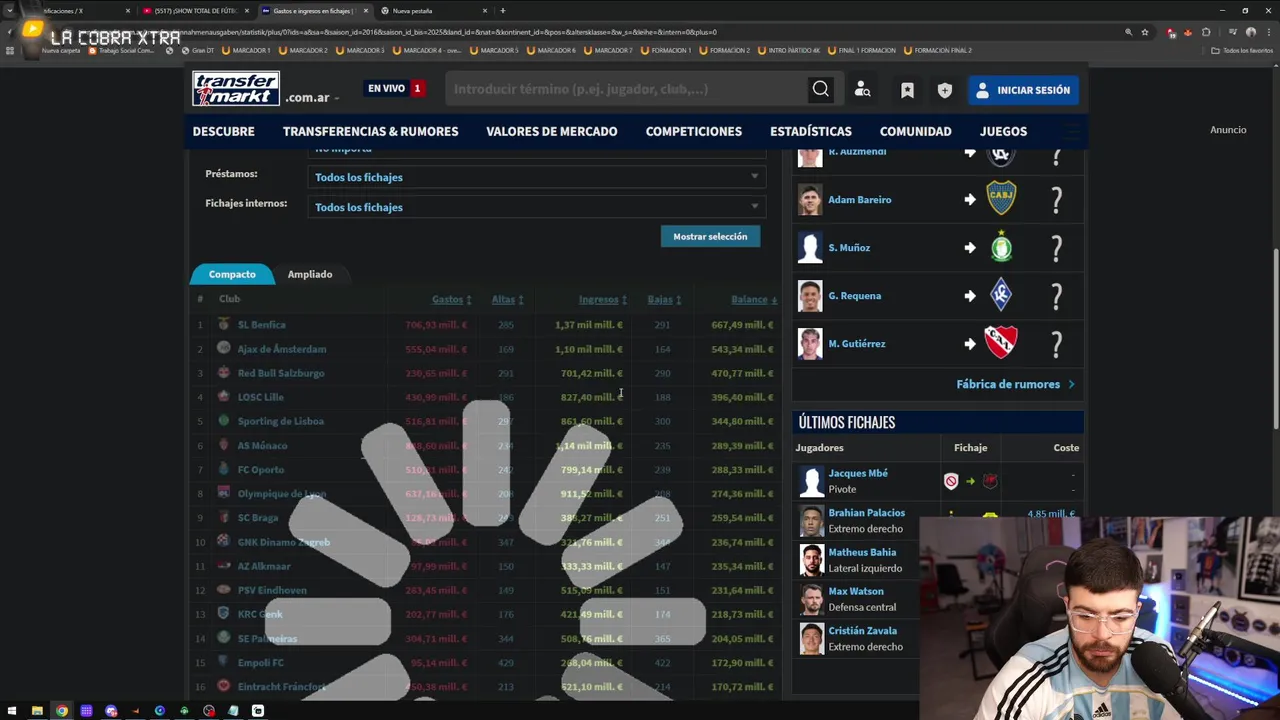Screen dimensions: 1280x720
Task: Click question mark beside Adam Bareiro
Action: [1056, 200]
